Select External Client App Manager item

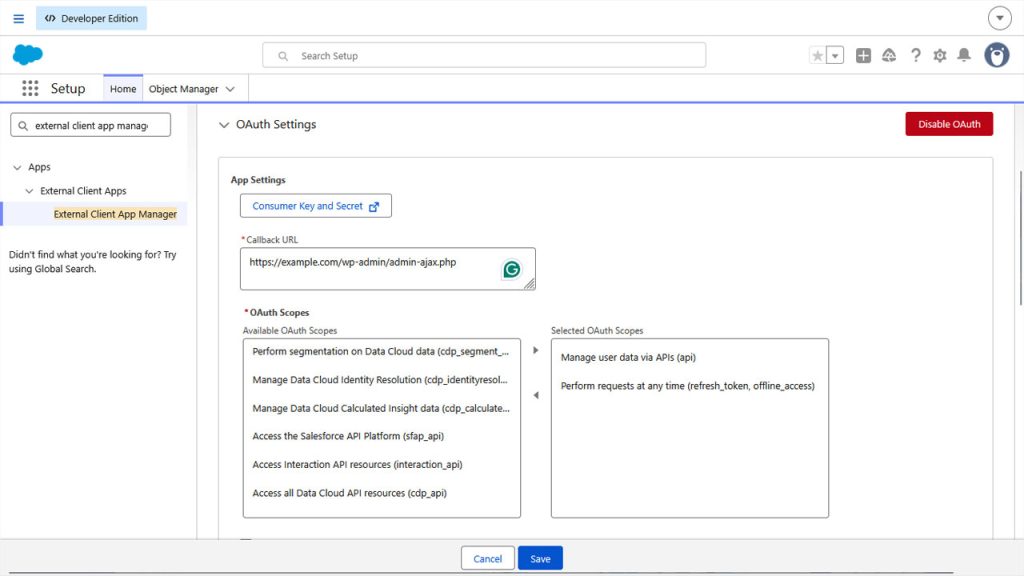point(115,214)
